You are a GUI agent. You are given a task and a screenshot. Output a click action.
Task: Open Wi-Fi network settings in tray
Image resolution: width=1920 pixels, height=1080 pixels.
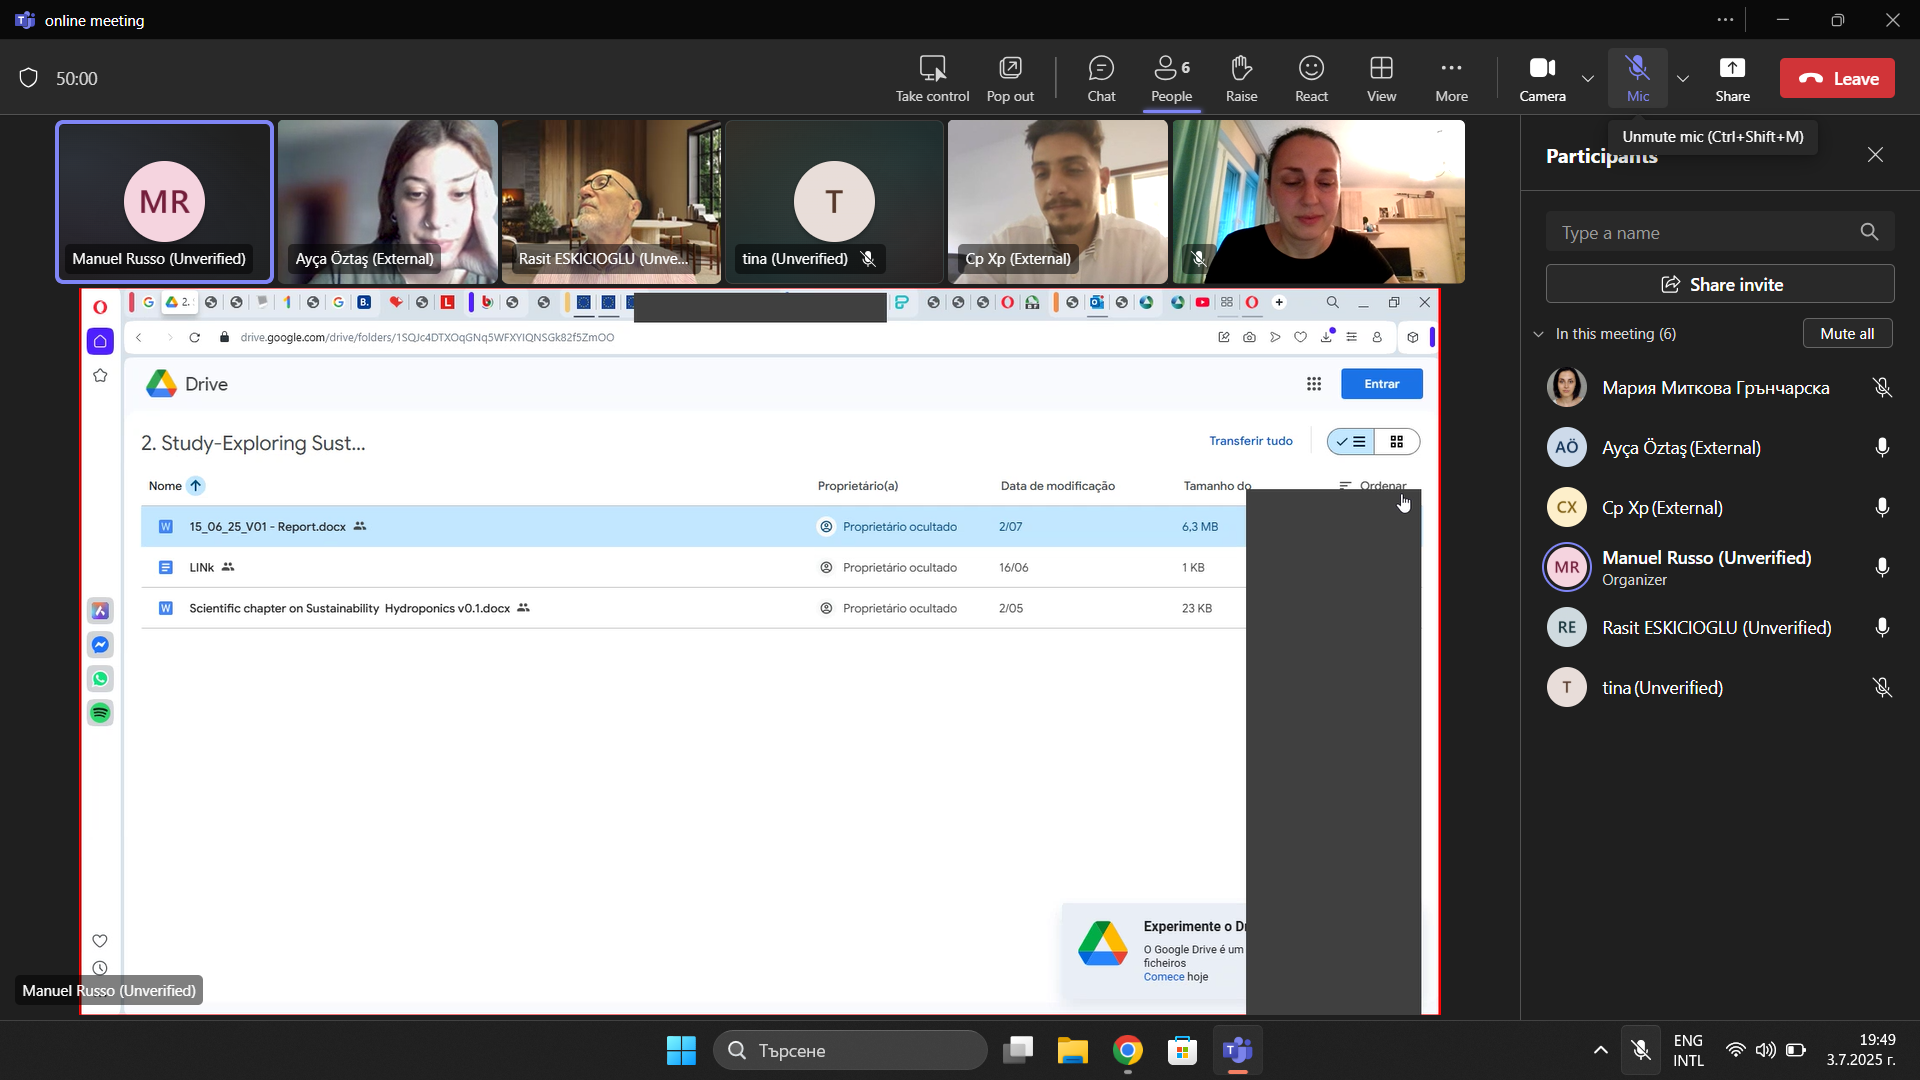tap(1735, 1050)
